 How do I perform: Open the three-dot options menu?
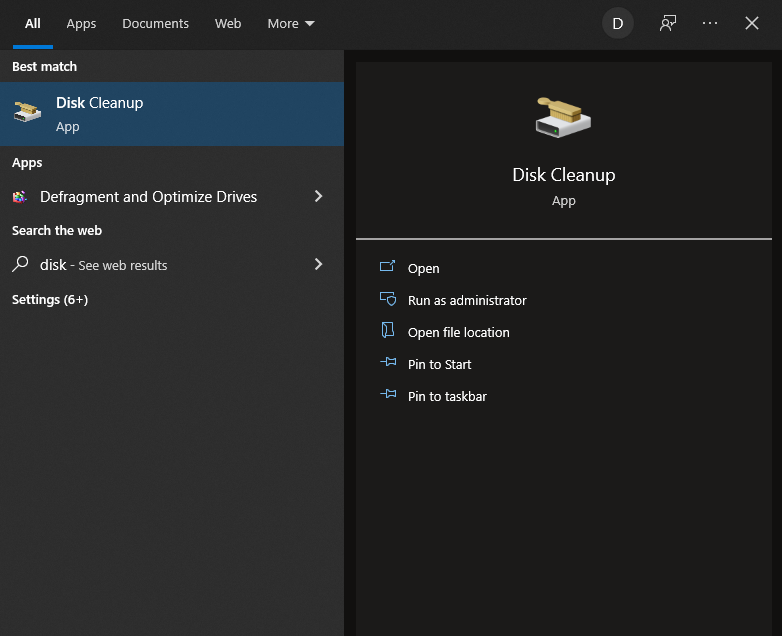click(710, 23)
